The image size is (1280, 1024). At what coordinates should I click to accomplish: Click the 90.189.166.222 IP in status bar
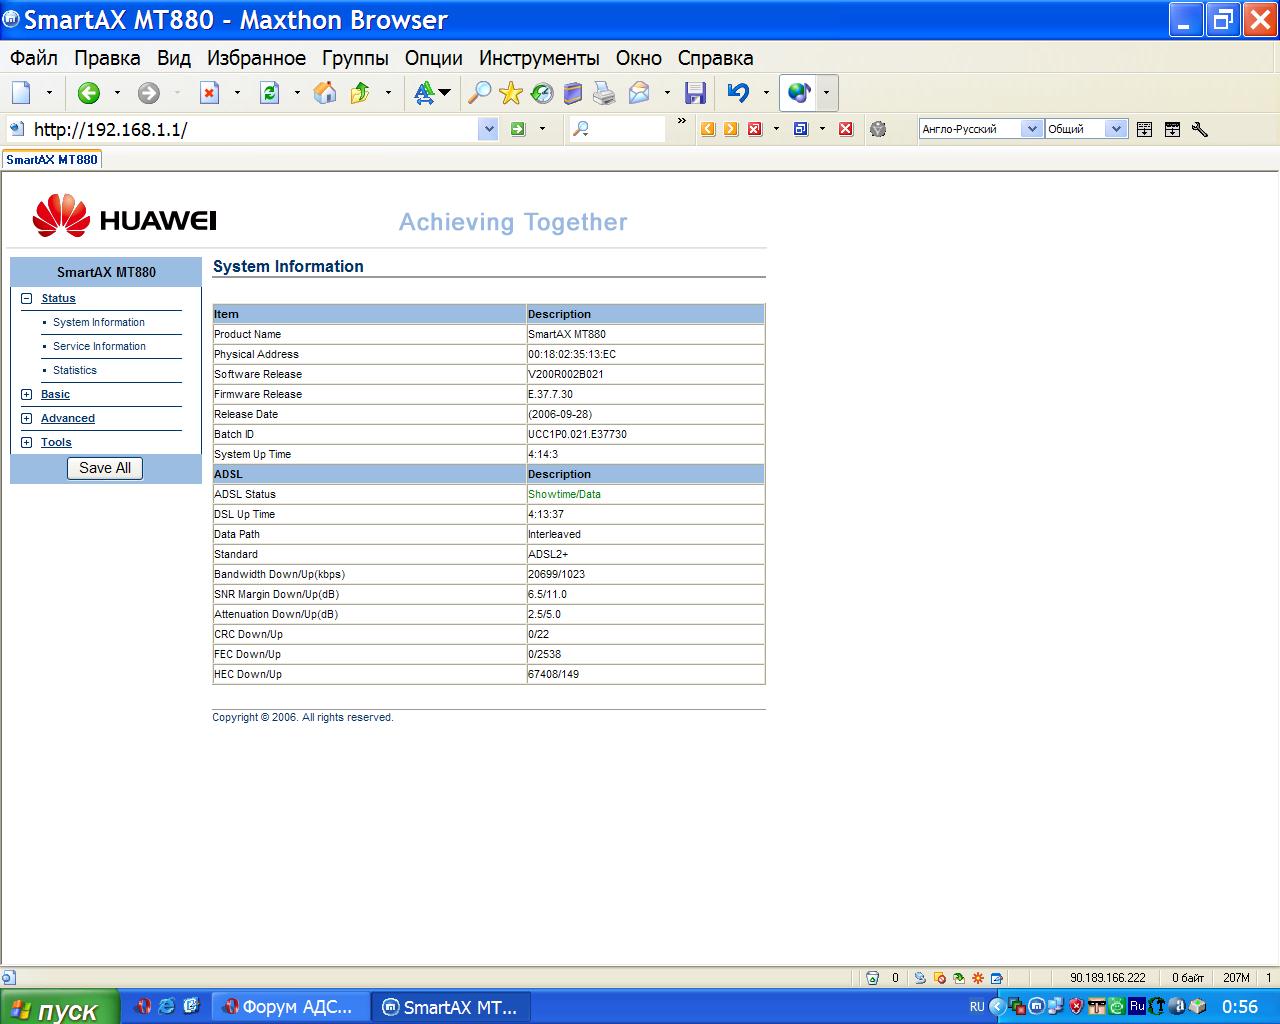1107,978
